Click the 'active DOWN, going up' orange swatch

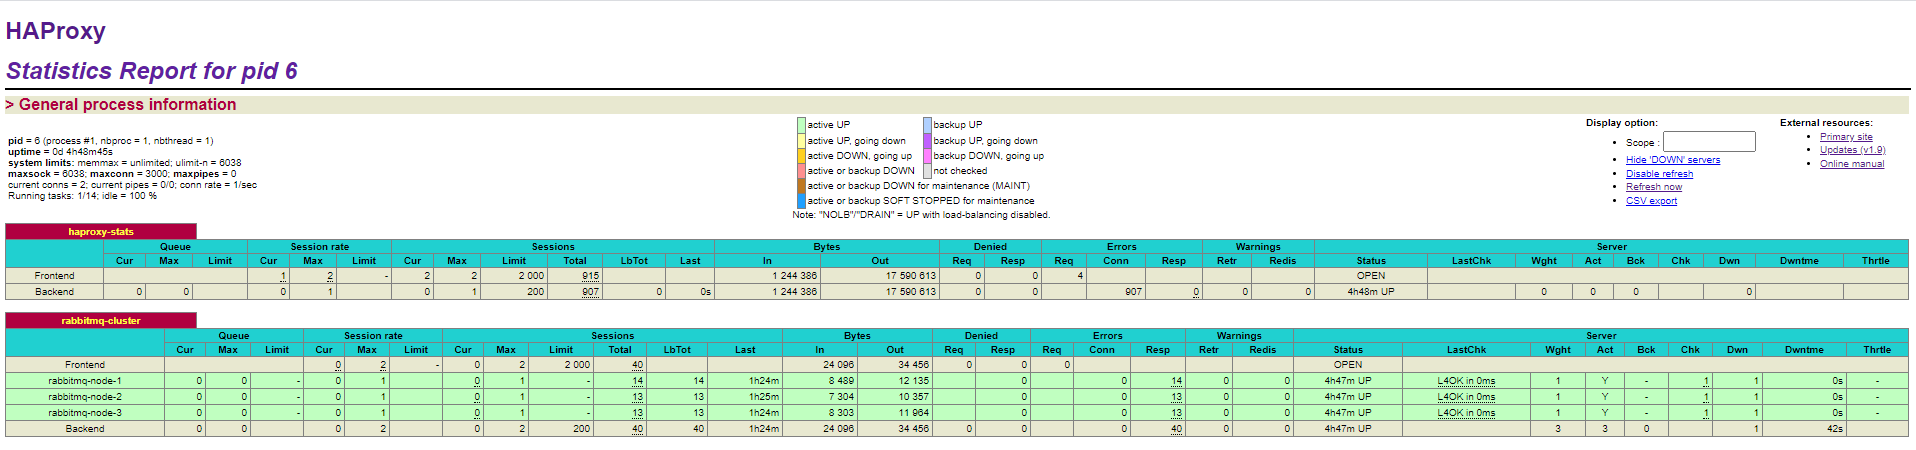pyautogui.click(x=801, y=156)
